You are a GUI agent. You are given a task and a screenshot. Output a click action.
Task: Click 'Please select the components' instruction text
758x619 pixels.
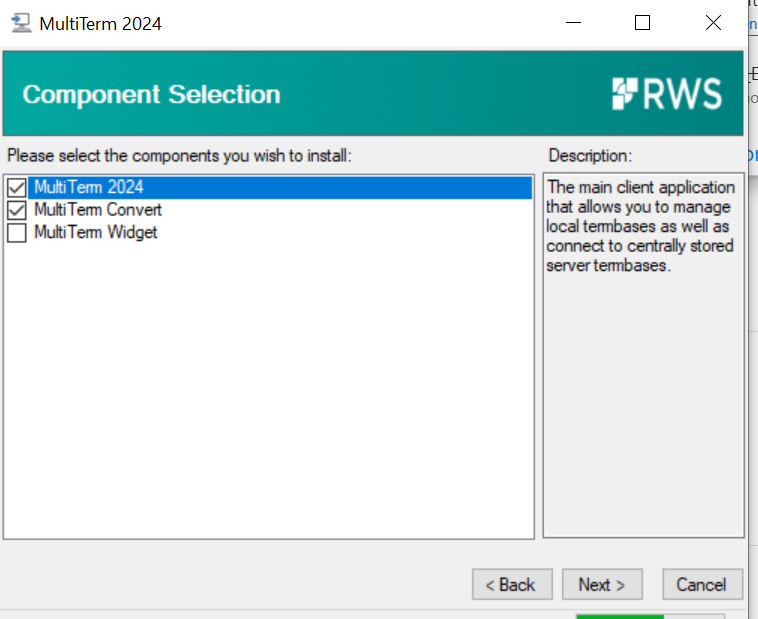coord(179,156)
